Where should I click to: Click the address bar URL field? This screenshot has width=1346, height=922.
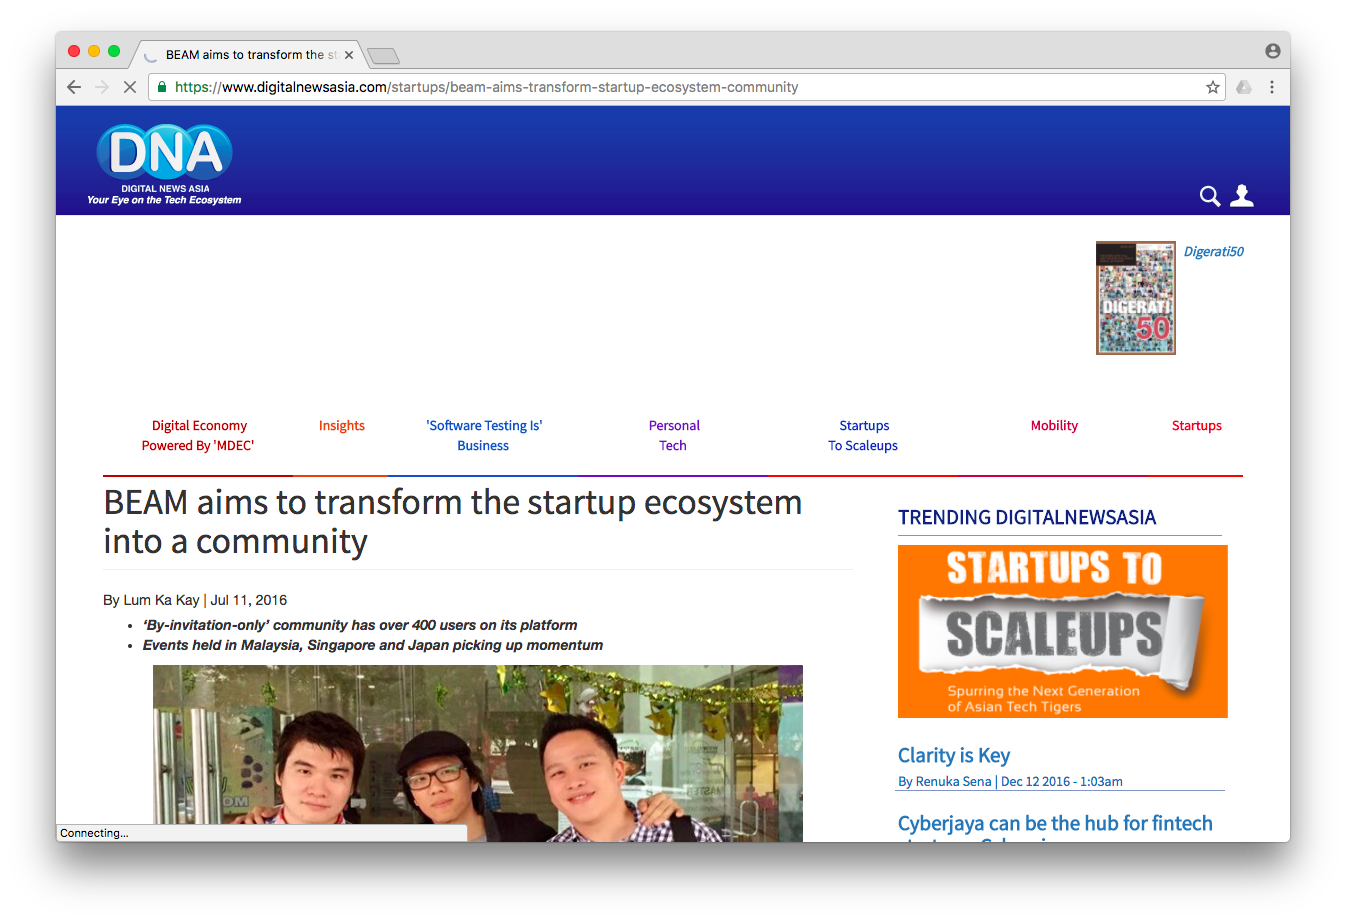point(686,87)
